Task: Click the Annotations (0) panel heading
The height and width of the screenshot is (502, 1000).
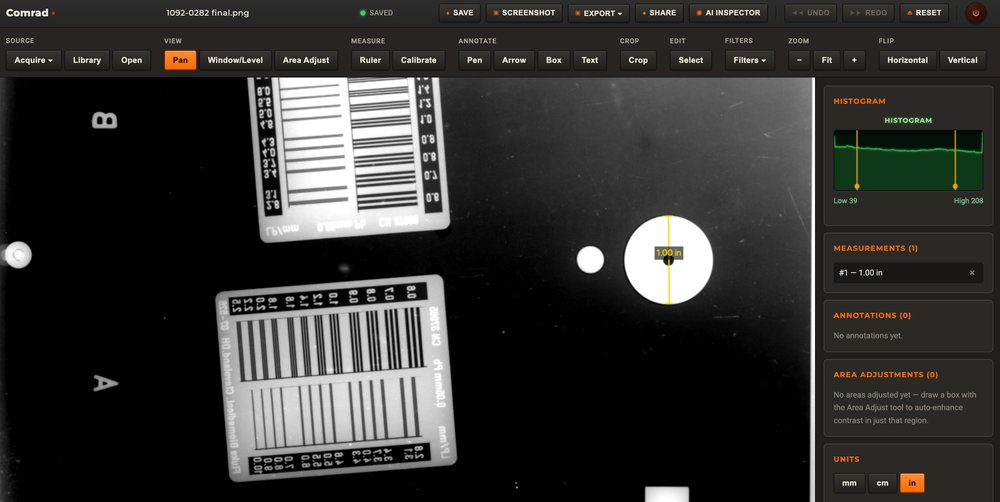Action: (872, 315)
